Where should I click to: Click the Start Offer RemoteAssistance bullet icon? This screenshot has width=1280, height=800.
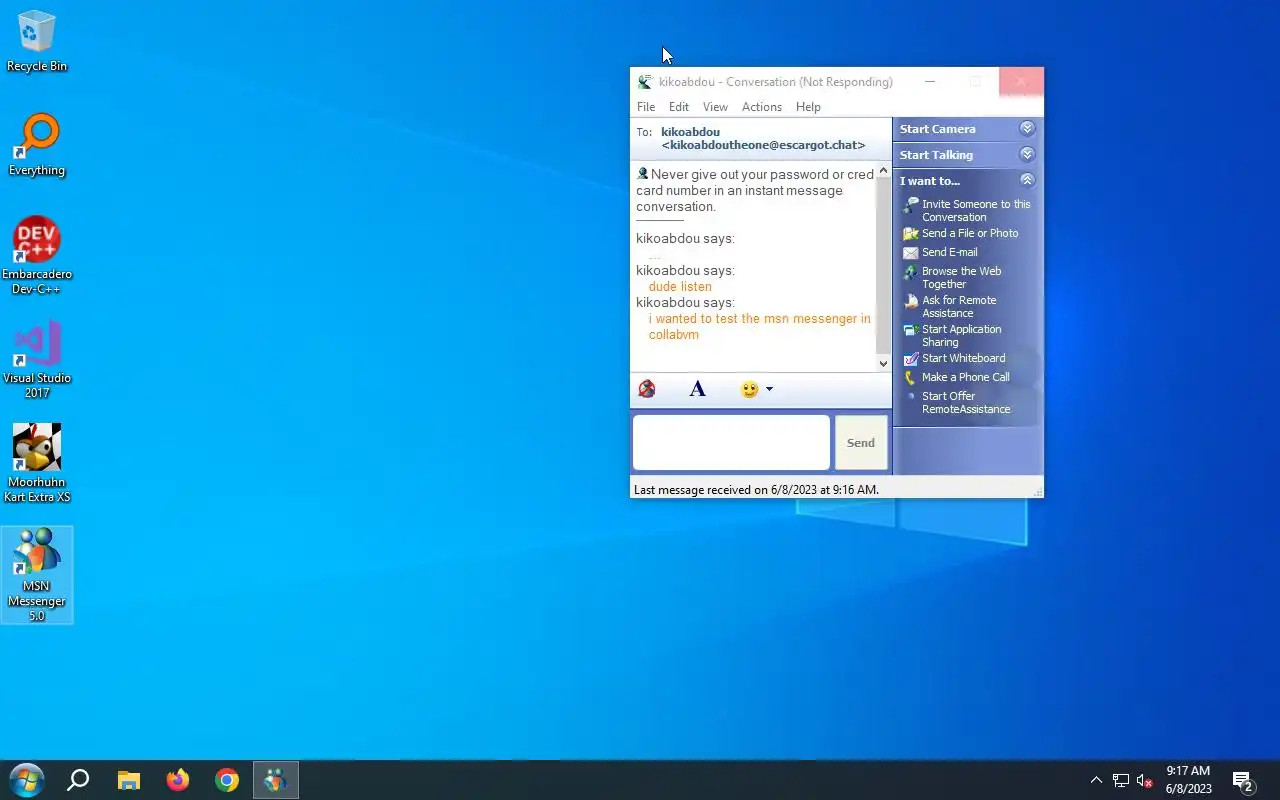[x=910, y=396]
